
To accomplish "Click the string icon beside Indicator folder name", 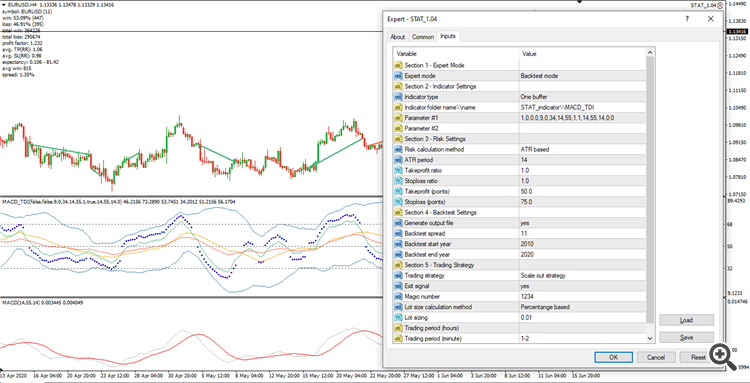I will pos(398,107).
